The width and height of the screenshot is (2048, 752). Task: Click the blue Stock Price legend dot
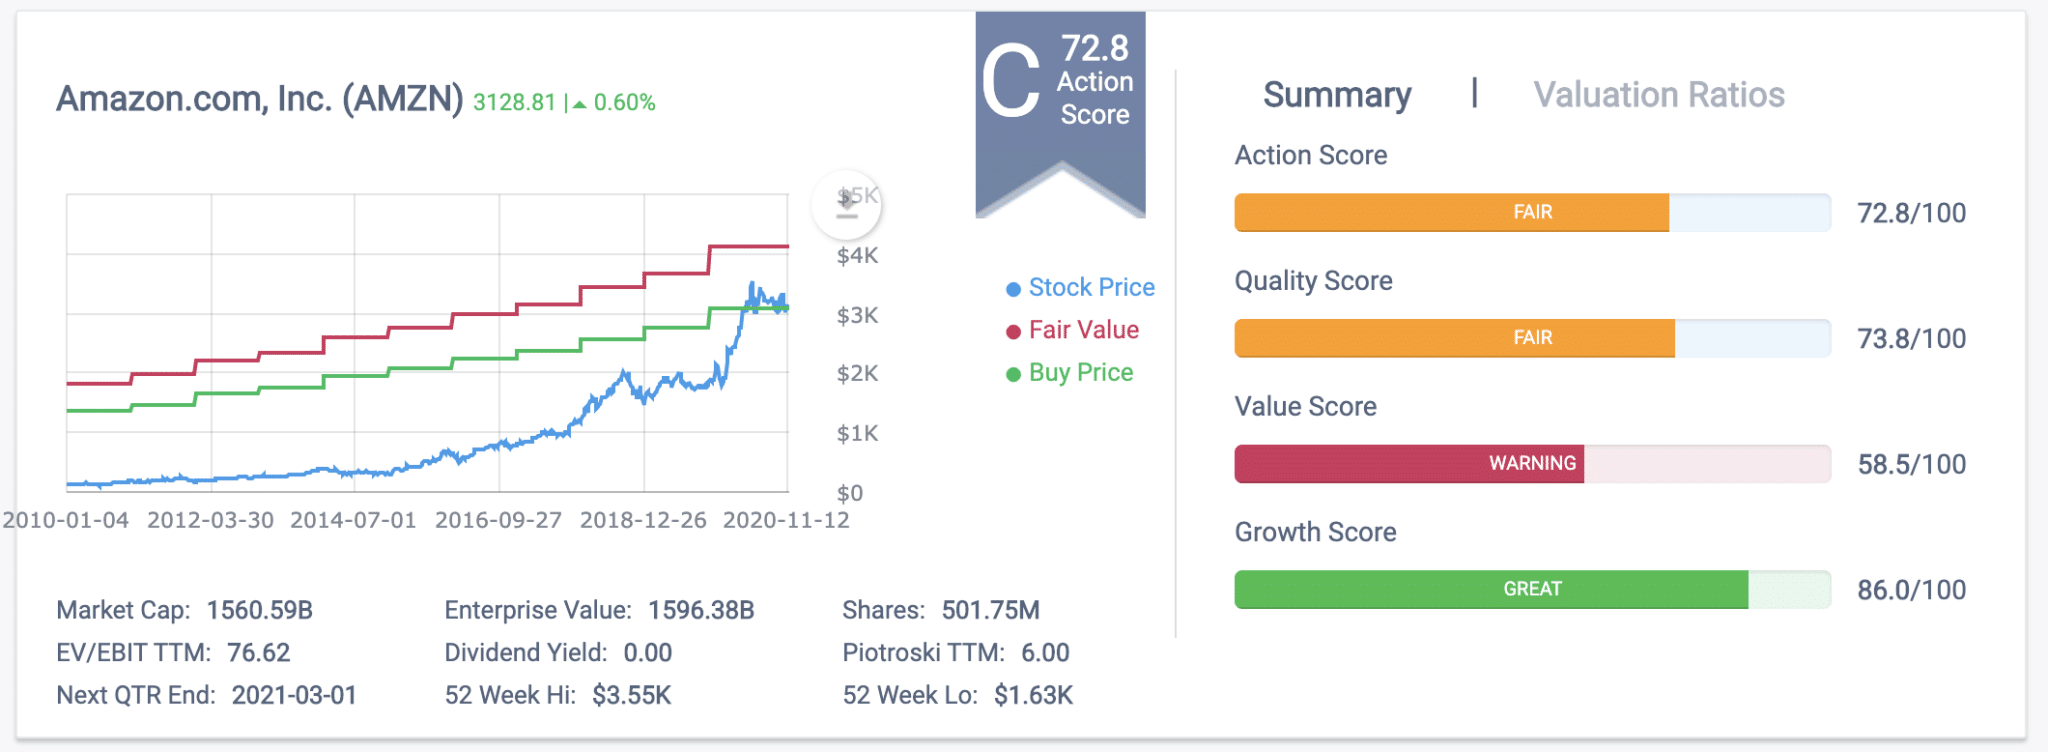1013,287
